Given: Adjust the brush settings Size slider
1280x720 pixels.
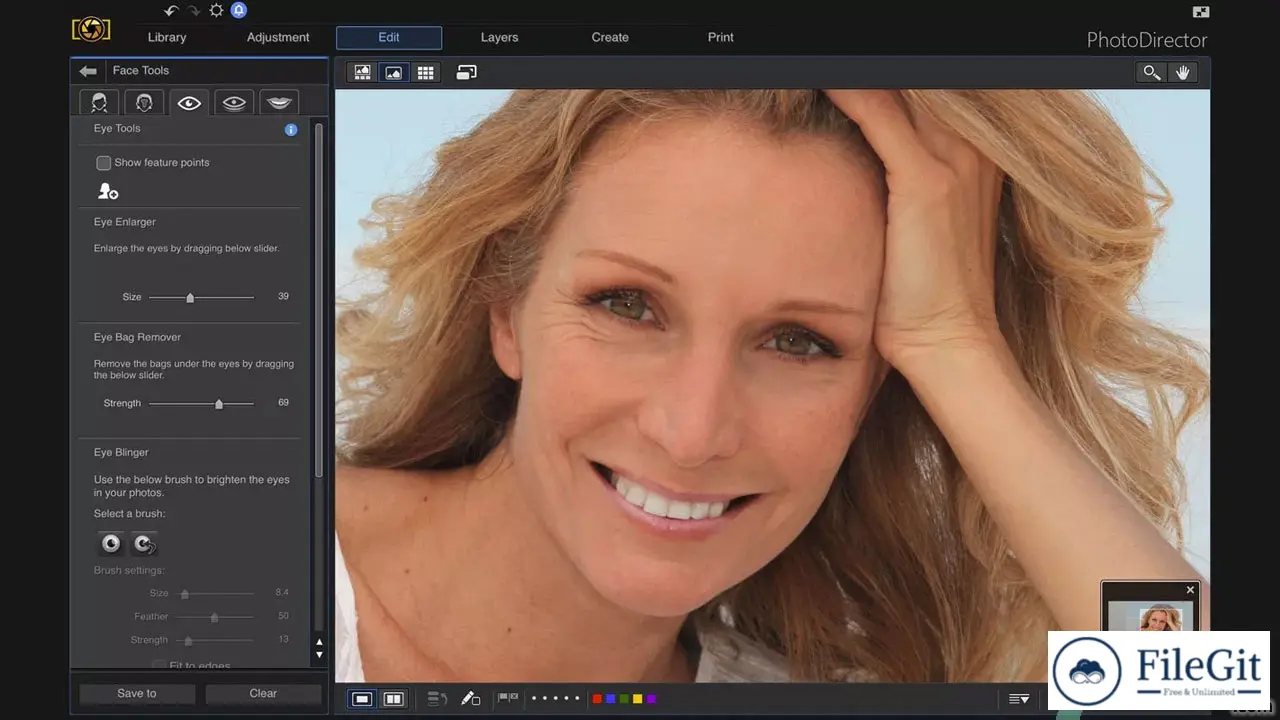Looking at the screenshot, I should 214,594.
